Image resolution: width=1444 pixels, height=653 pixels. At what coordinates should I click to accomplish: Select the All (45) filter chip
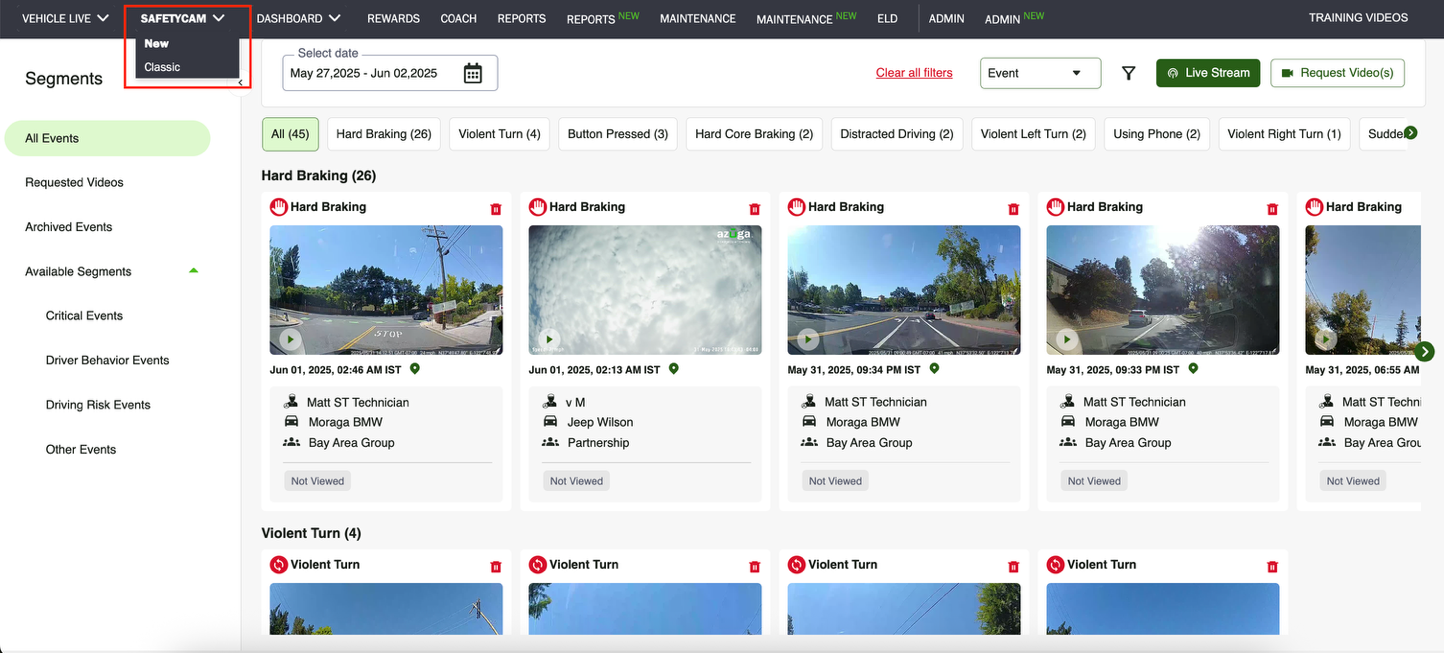point(290,134)
